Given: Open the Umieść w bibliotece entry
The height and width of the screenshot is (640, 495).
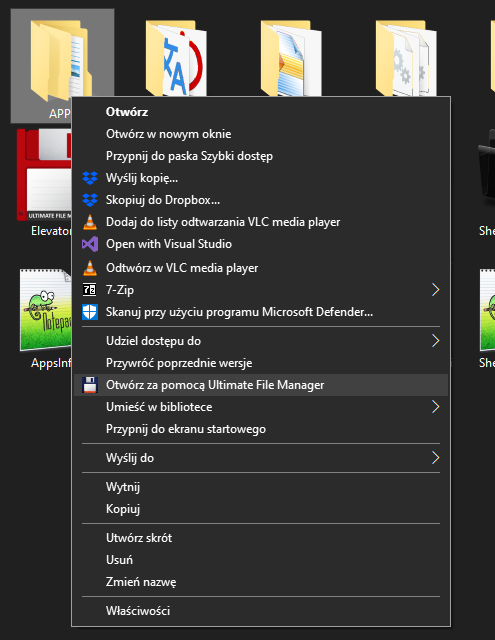Looking at the screenshot, I should [261, 407].
